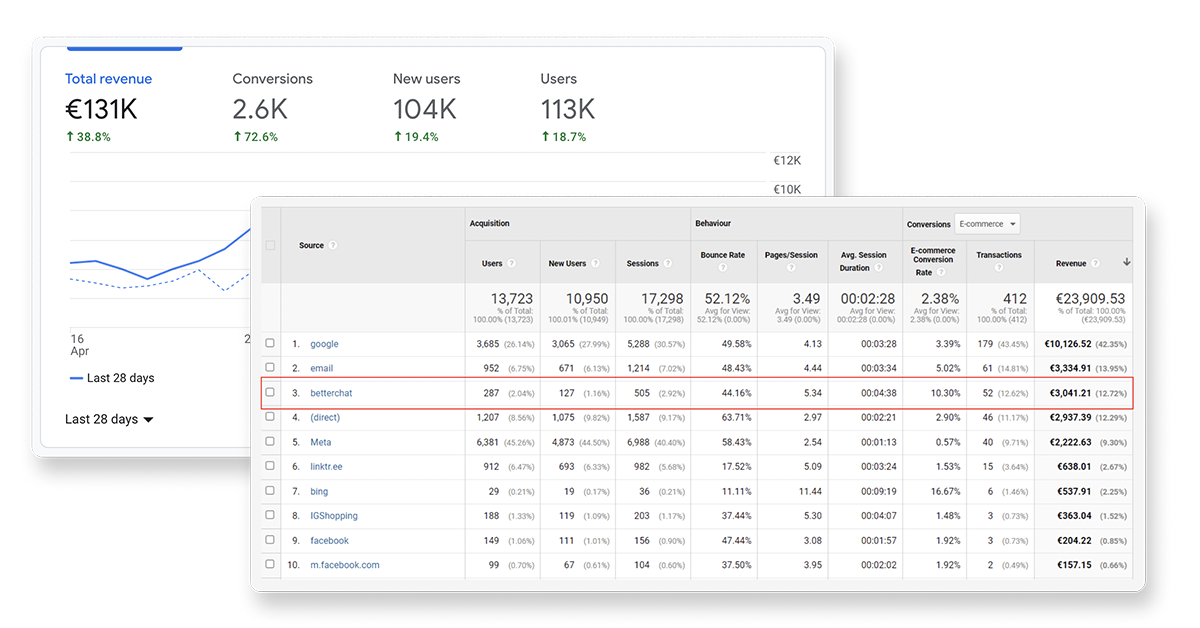Open the betterchat source link
1200x628 pixels.
click(x=331, y=393)
